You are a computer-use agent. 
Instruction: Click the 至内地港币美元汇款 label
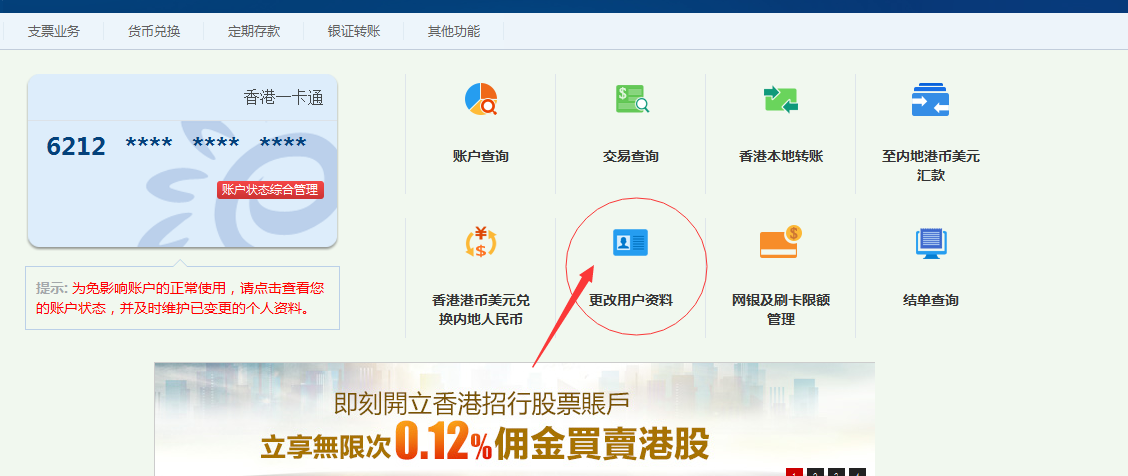pos(931,165)
